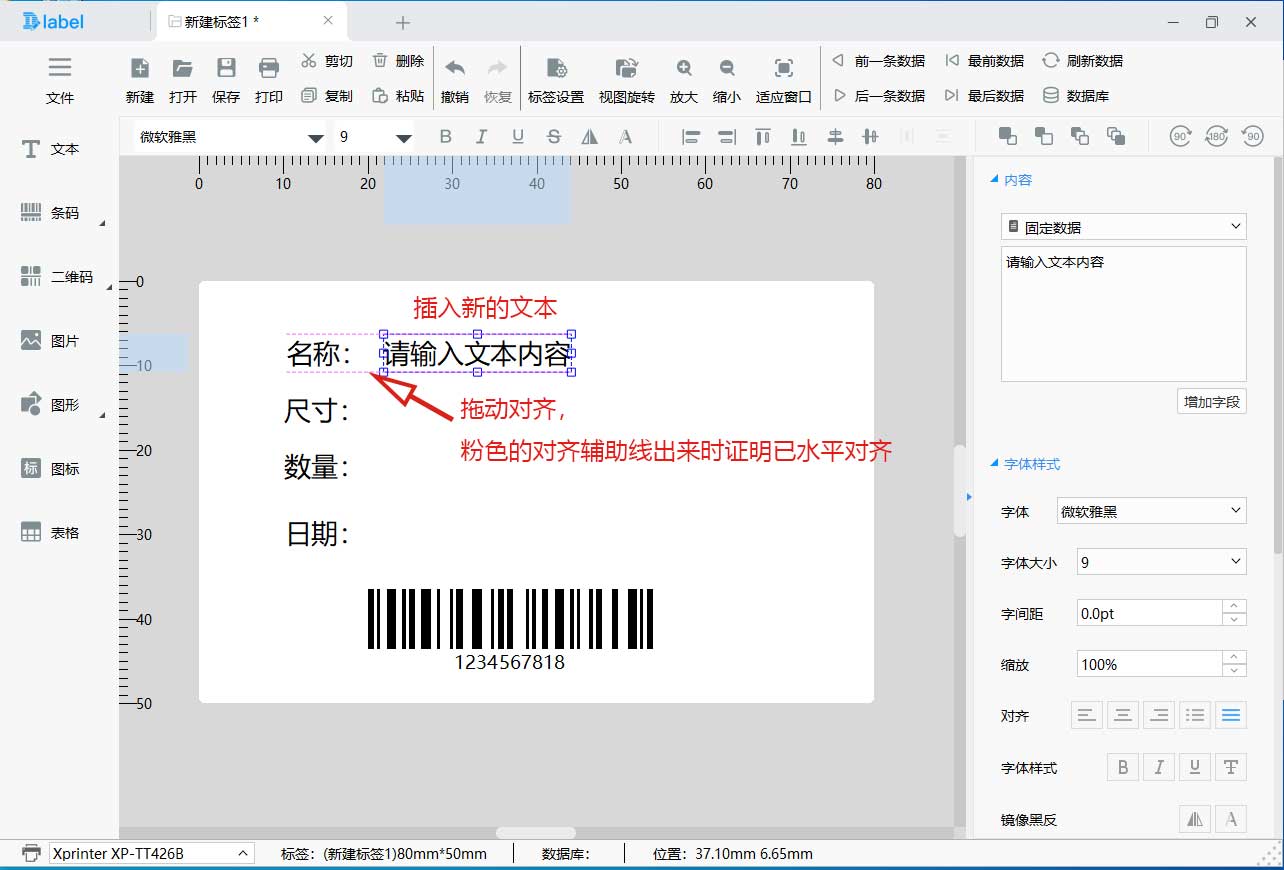The width and height of the screenshot is (1284, 870).
Task: Click the new tab plus button
Action: coord(403,22)
